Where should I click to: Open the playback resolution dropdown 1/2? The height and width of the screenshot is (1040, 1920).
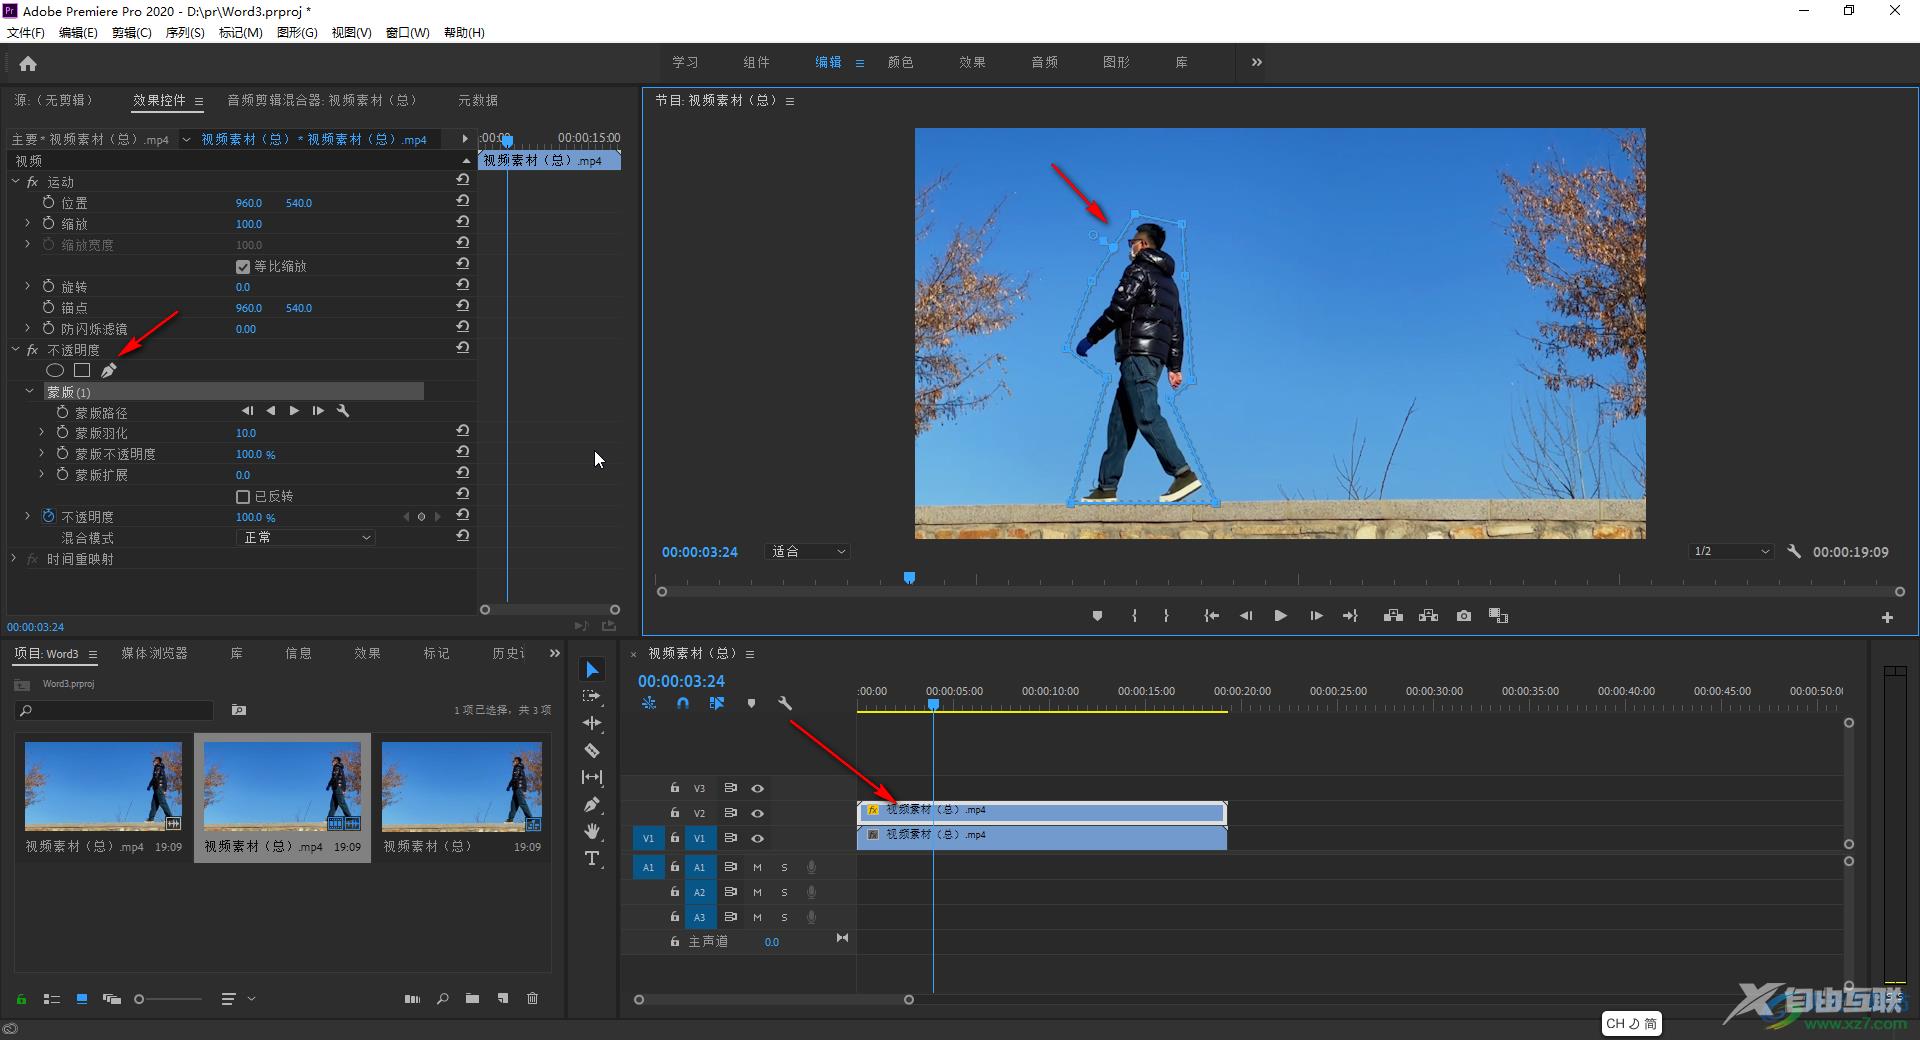pyautogui.click(x=1731, y=551)
